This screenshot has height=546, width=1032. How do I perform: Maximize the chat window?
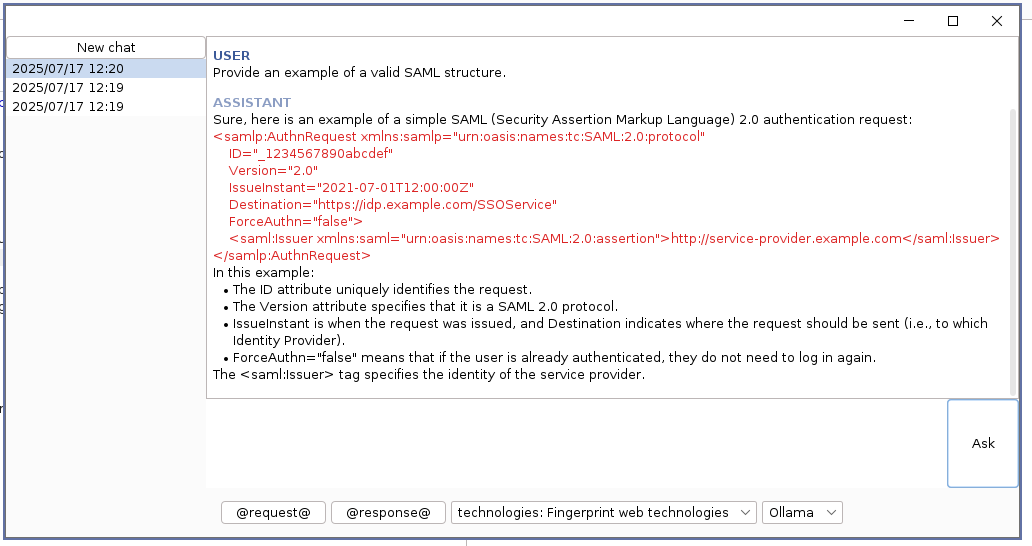point(952,21)
